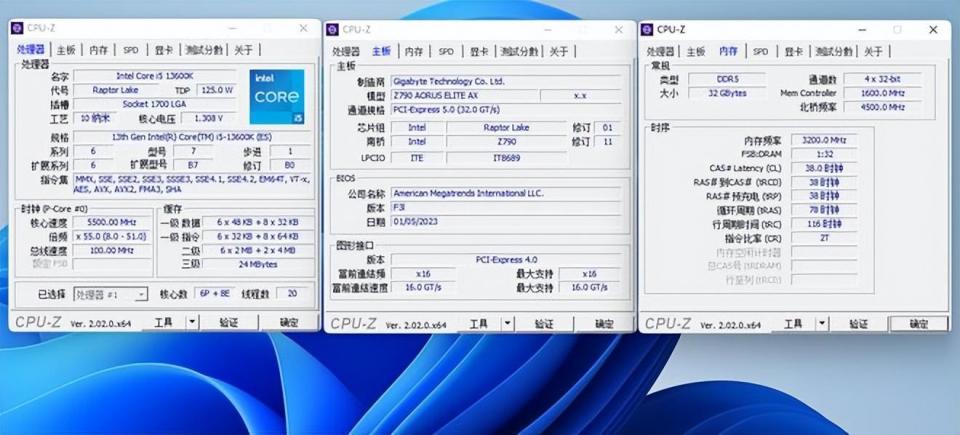Switch to 内存 tab in the left window
This screenshot has height=435, width=960.
pyautogui.click(x=99, y=50)
